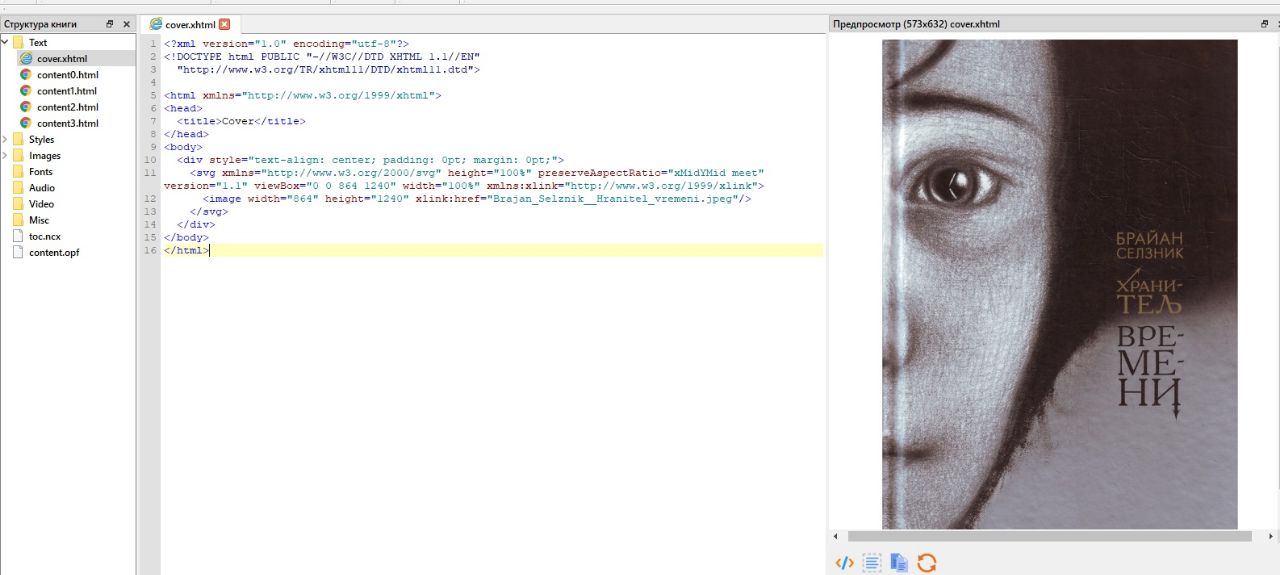Select content1.html file
The height and width of the screenshot is (575, 1280).
[67, 91]
